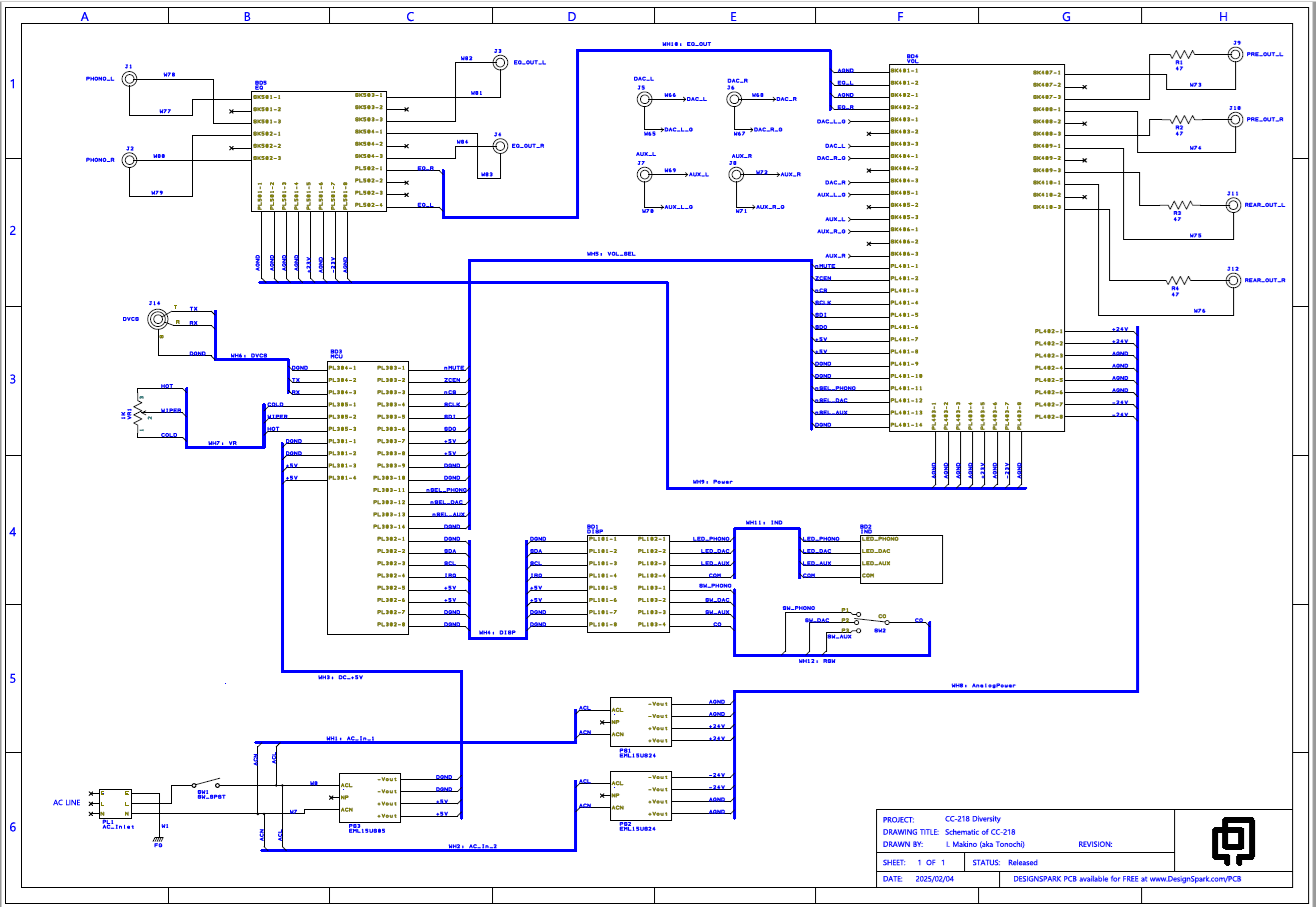Select the J5 DAC_L jack symbol
This screenshot has width=1316, height=907.
coord(642,99)
